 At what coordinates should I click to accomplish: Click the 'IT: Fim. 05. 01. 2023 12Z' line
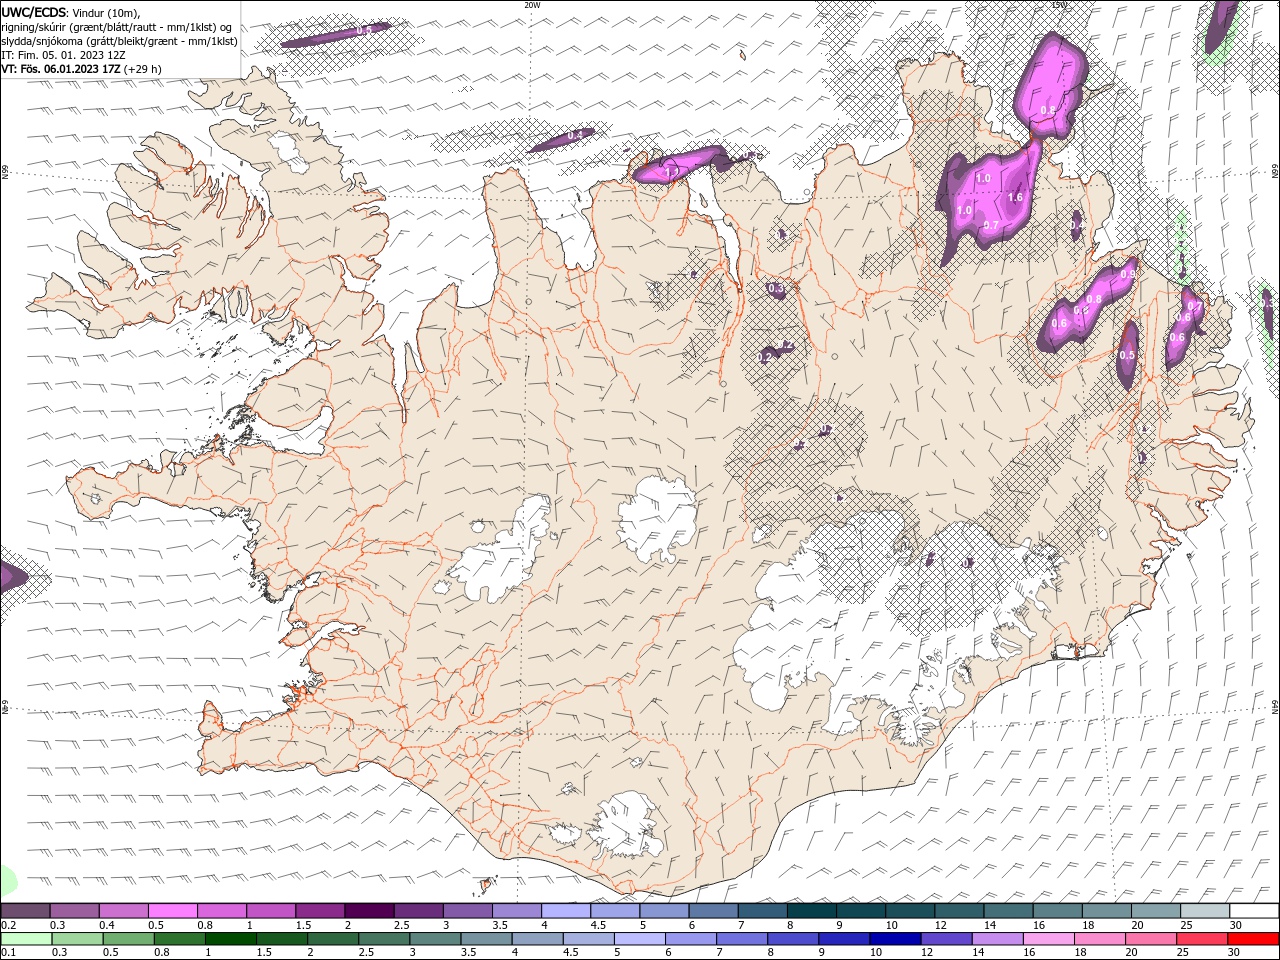click(63, 55)
